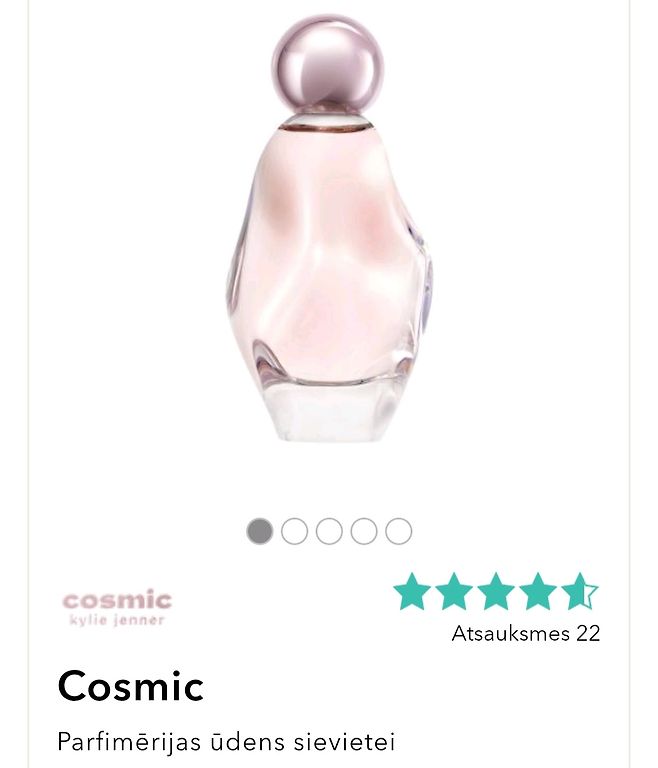Image resolution: width=658 pixels, height=768 pixels.
Task: Jump to the last carousel dot
Action: click(398, 531)
